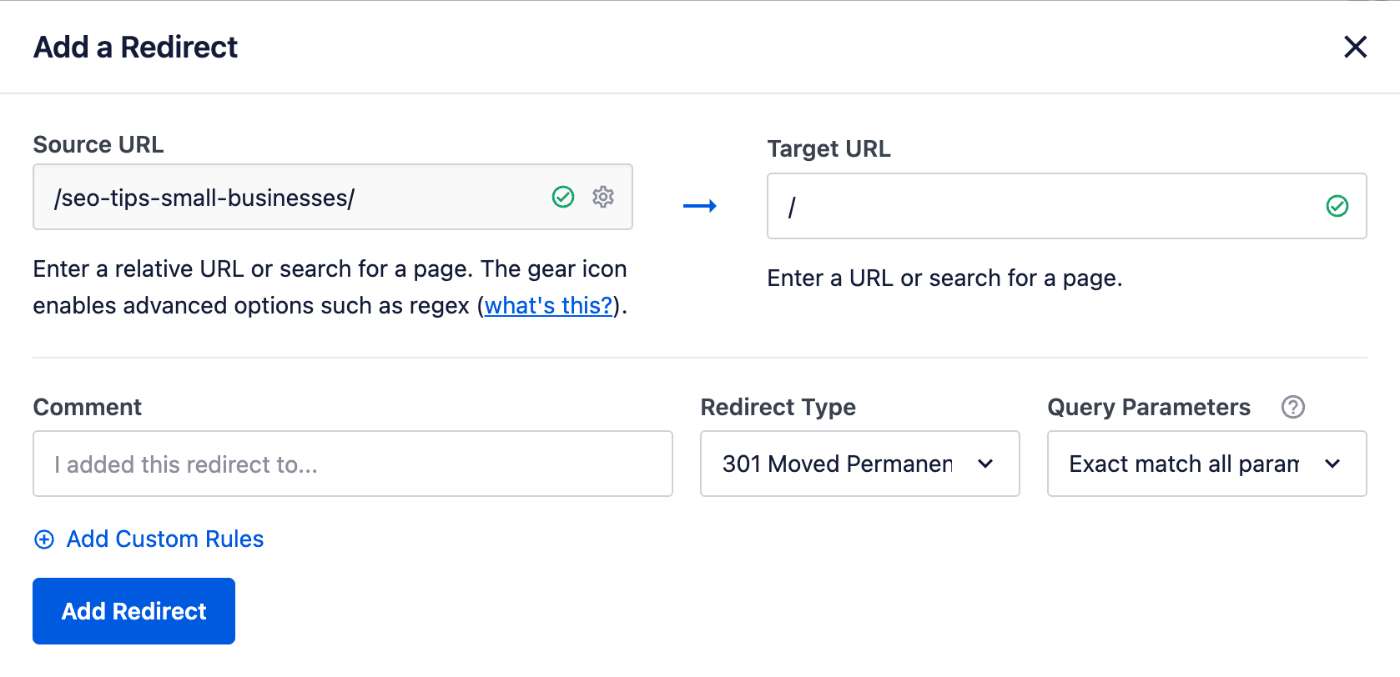
Task: Click the Add Redirect button
Action: (x=133, y=610)
